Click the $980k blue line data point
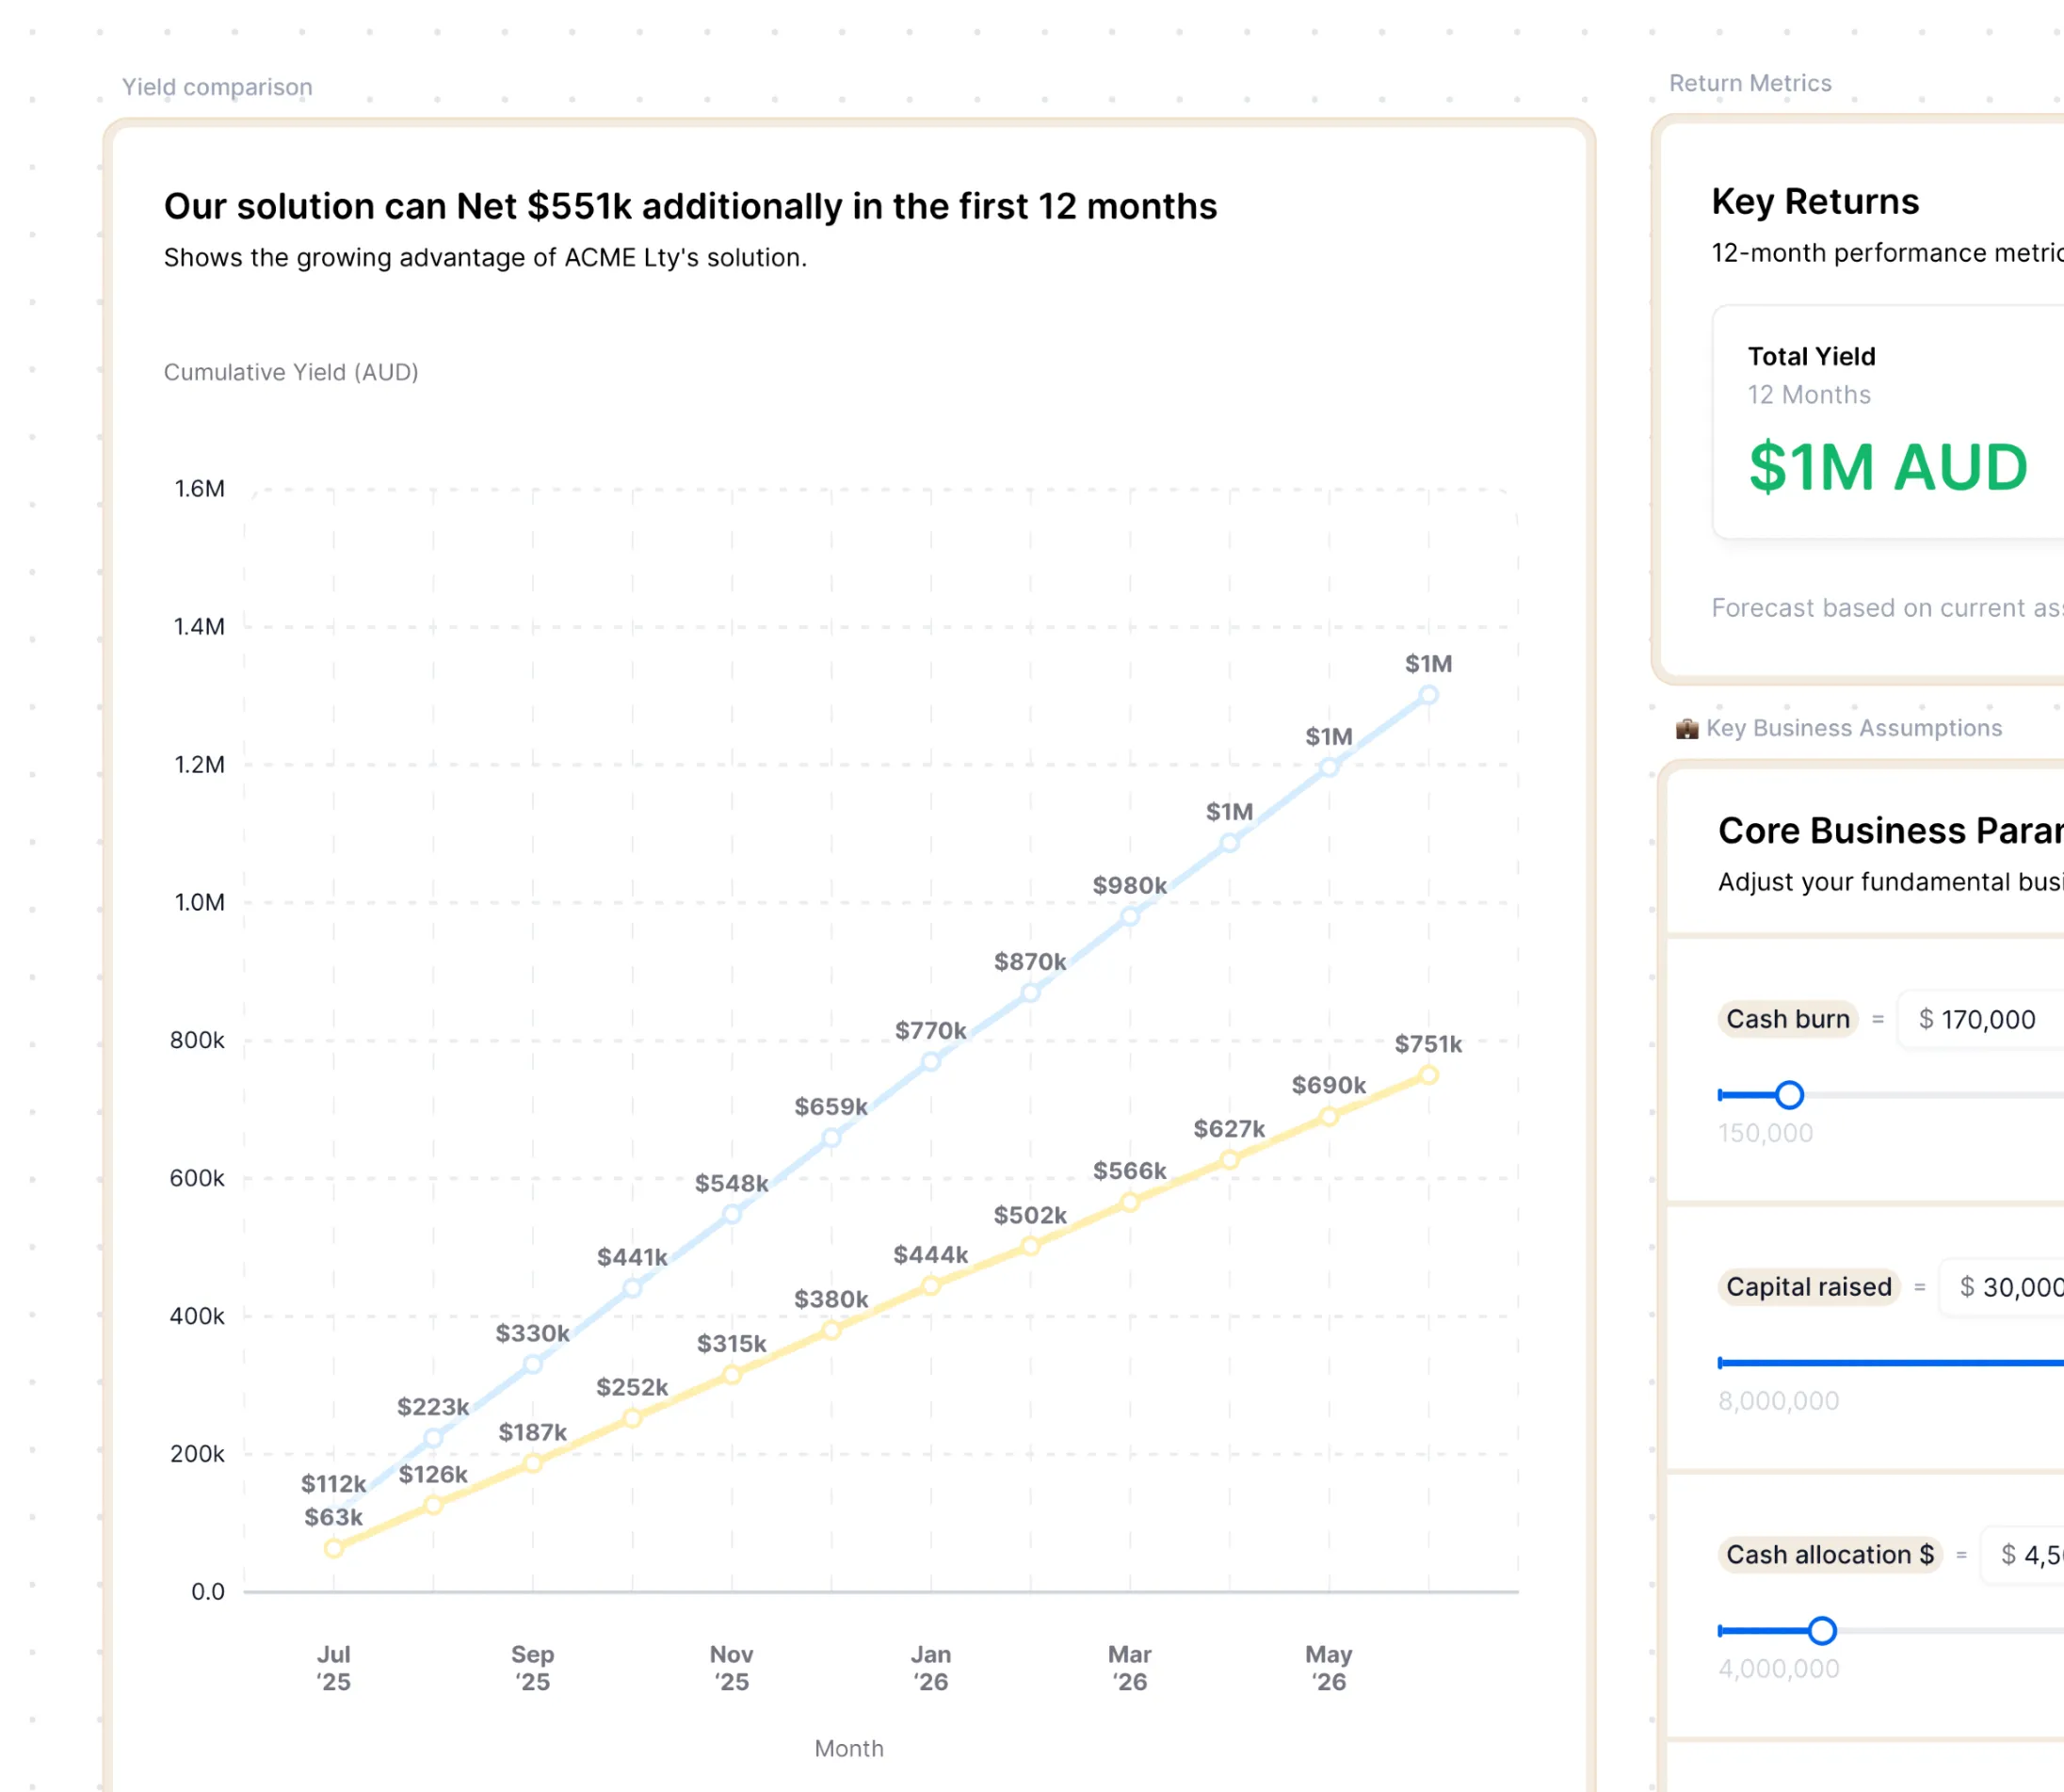 pos(1130,916)
